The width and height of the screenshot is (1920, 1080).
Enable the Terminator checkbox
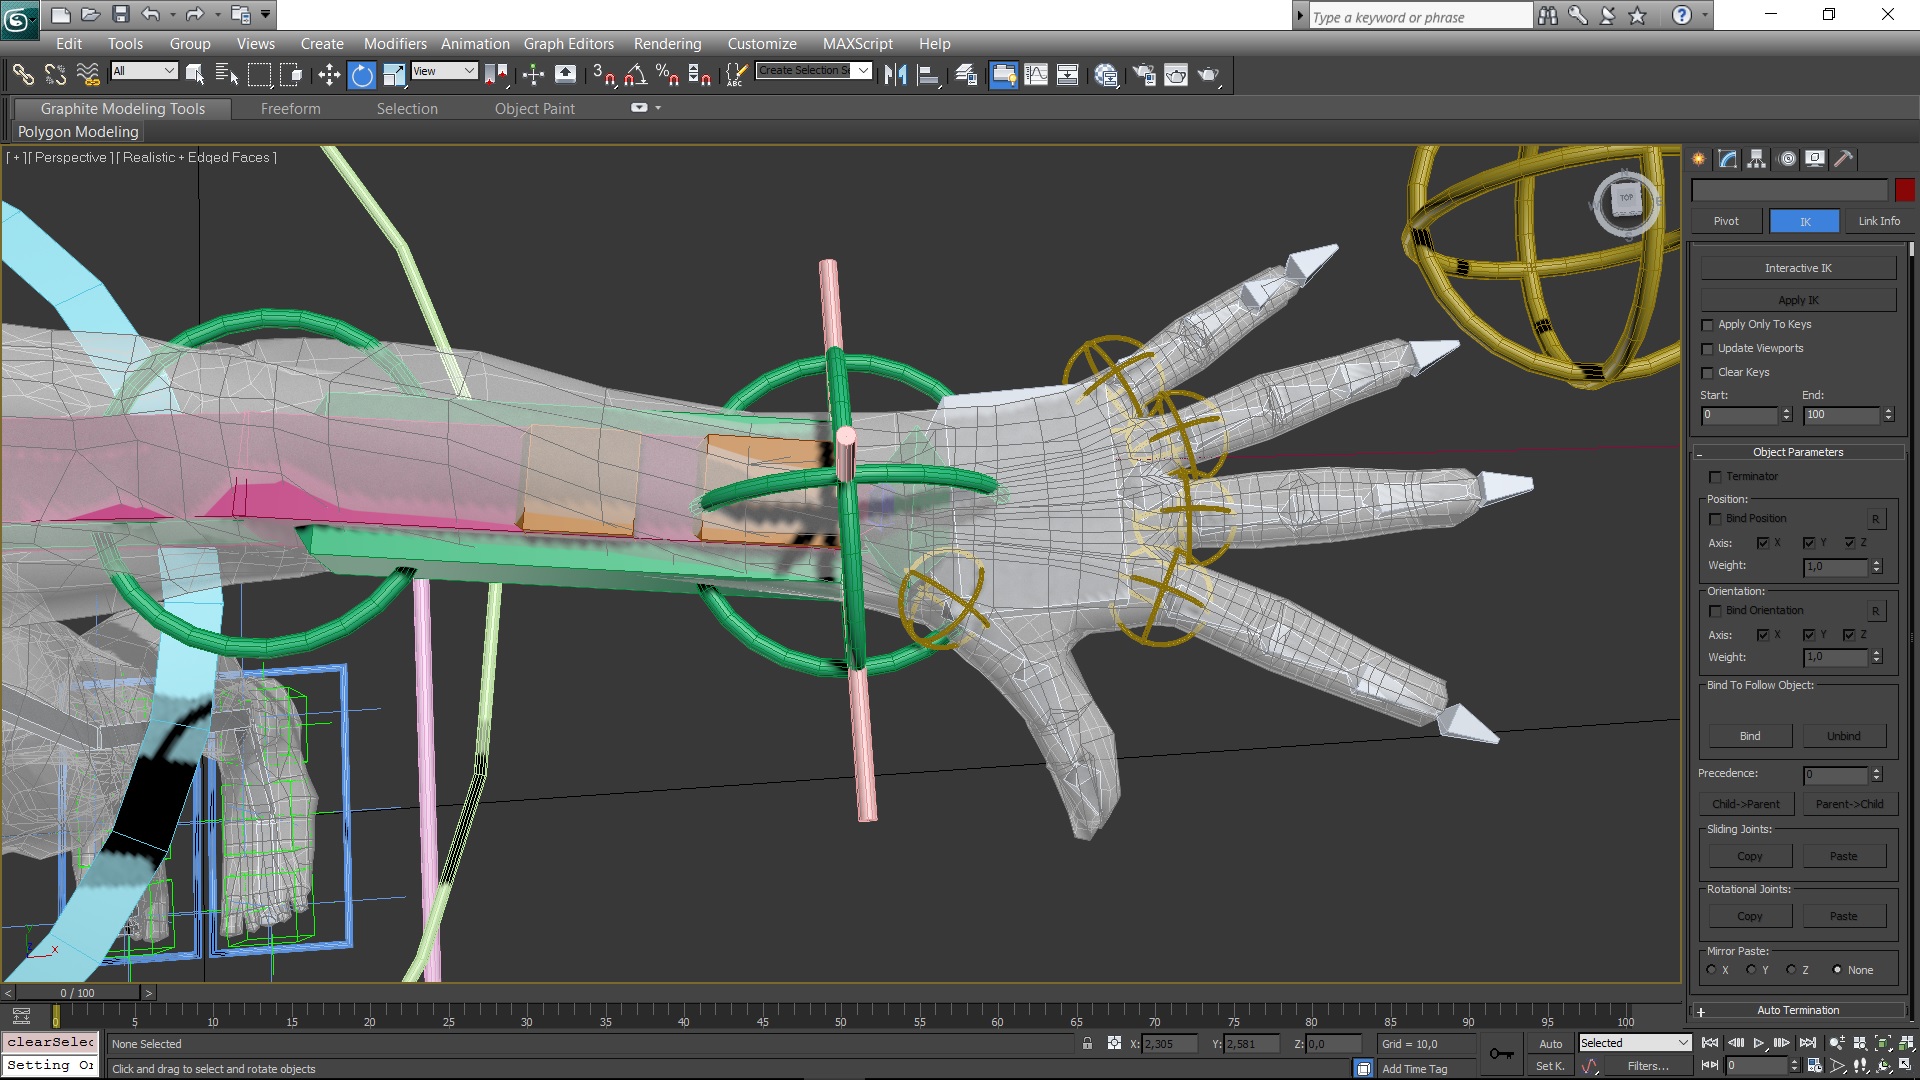coord(1716,477)
